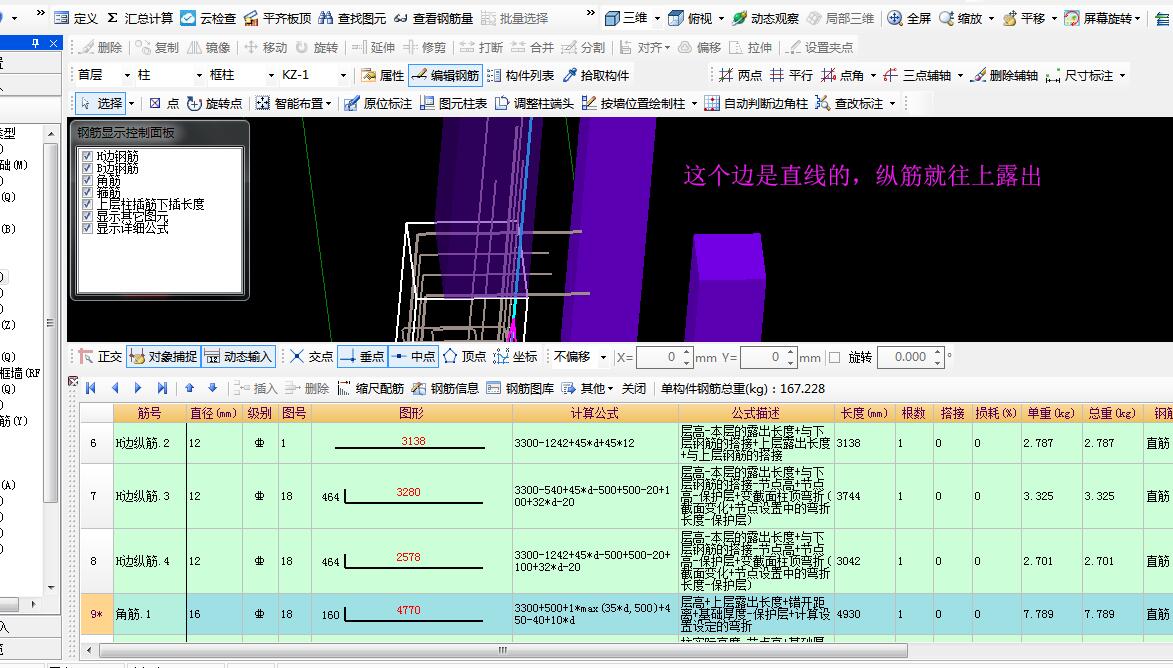Uncheck 显示其它图元 checkbox
This screenshot has height=668, width=1173.
(88, 216)
